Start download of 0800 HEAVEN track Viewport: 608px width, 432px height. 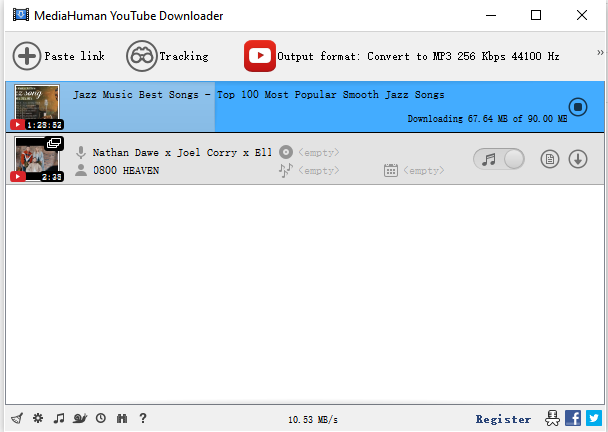coord(578,159)
